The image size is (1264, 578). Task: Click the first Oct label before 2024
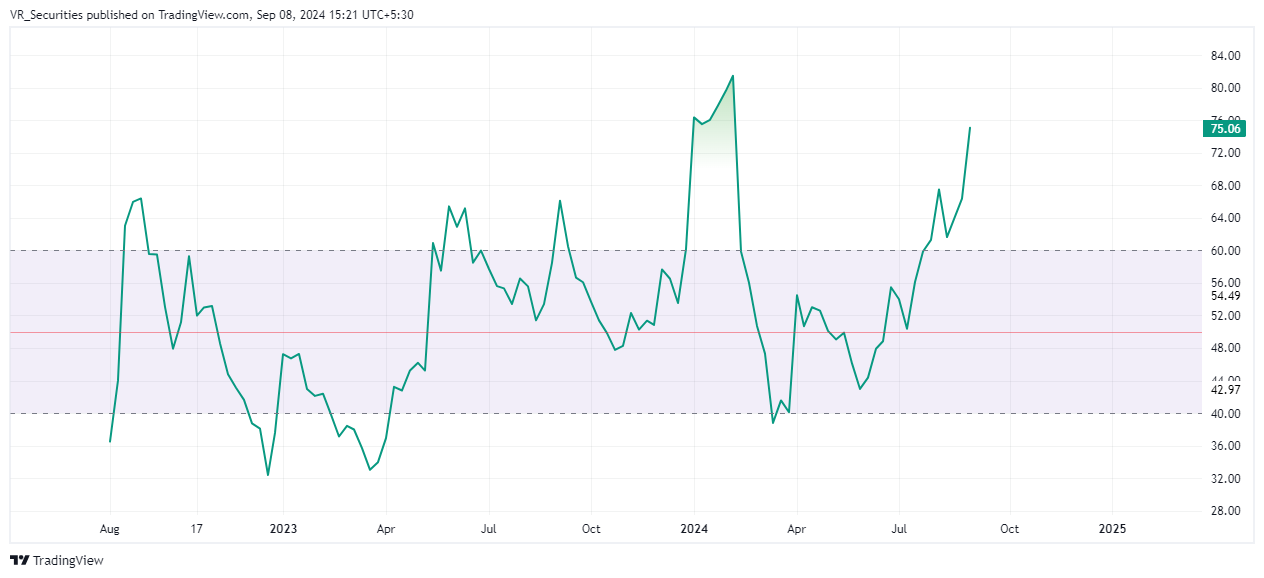591,528
